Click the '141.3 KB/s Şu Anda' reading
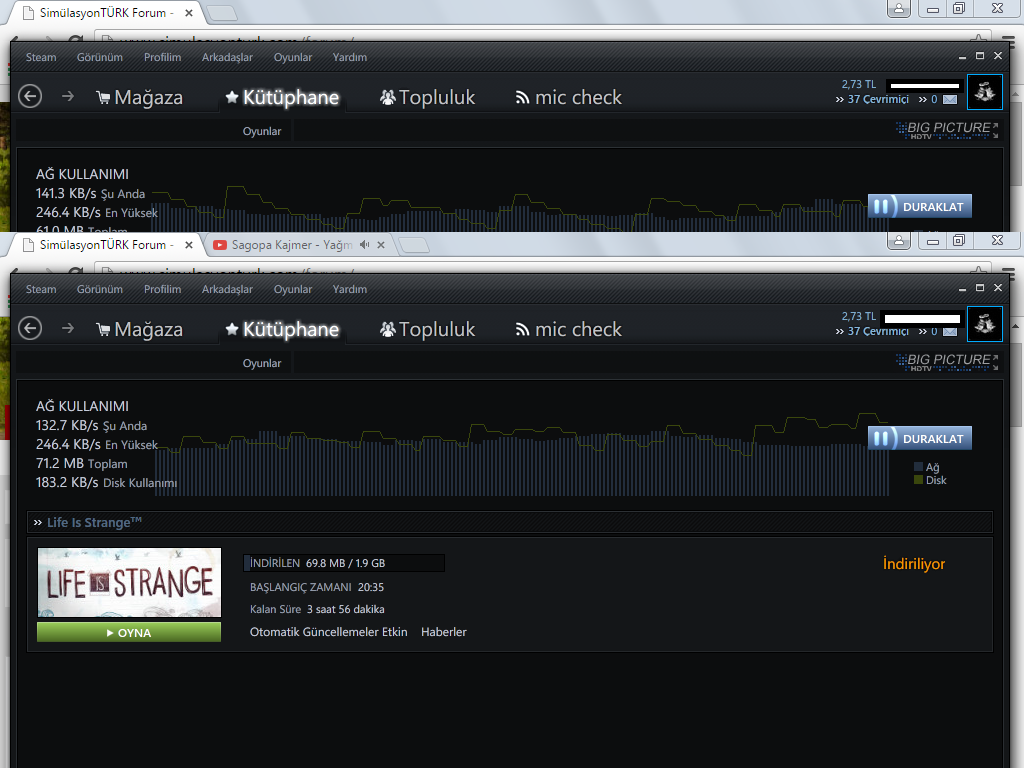The width and height of the screenshot is (1024, 768). [x=90, y=193]
